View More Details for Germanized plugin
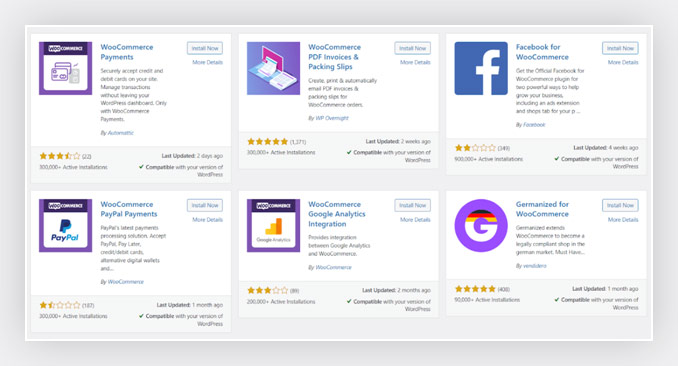The width and height of the screenshot is (678, 366). coord(623,220)
